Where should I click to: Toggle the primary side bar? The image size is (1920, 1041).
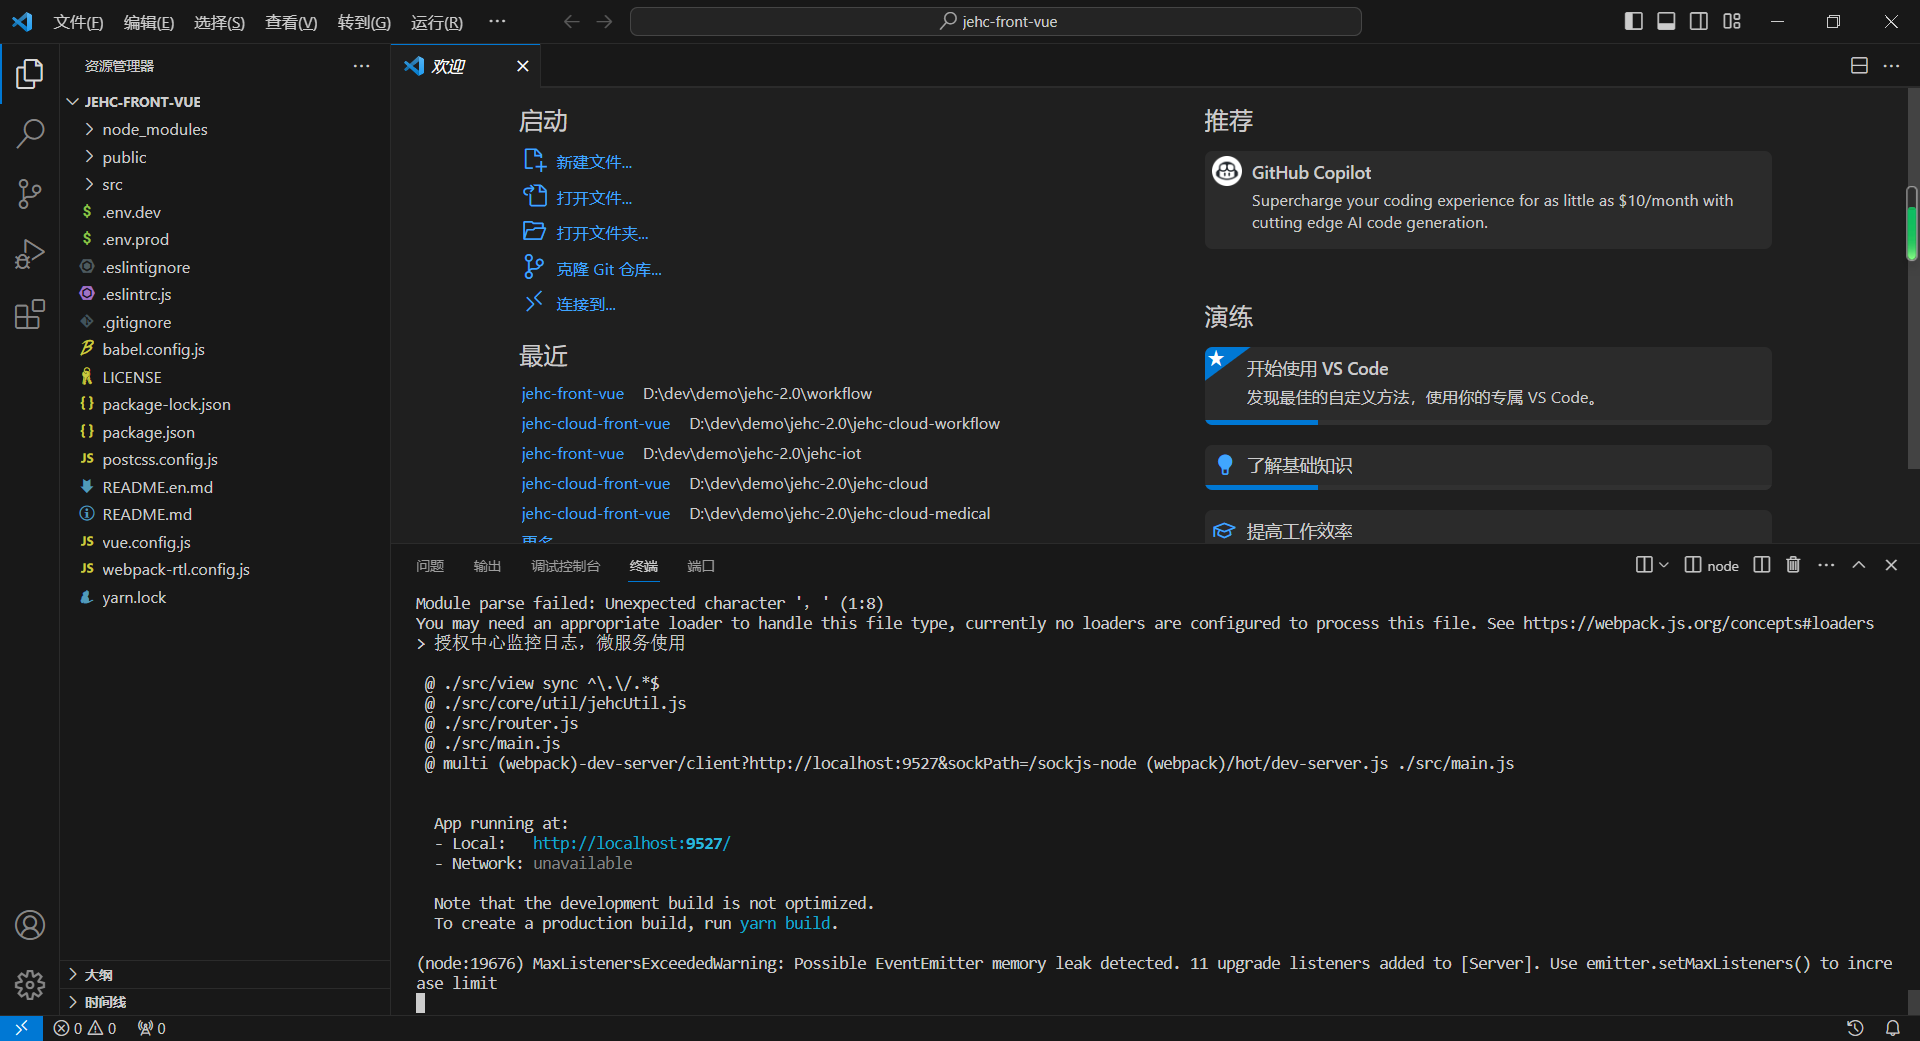click(1634, 21)
